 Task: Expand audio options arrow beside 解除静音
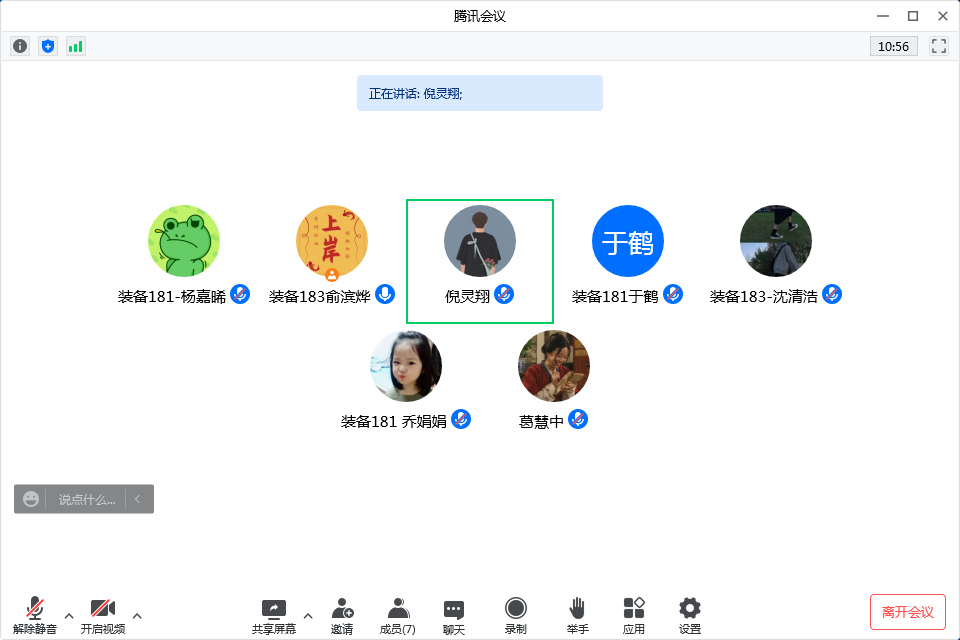tap(69, 616)
